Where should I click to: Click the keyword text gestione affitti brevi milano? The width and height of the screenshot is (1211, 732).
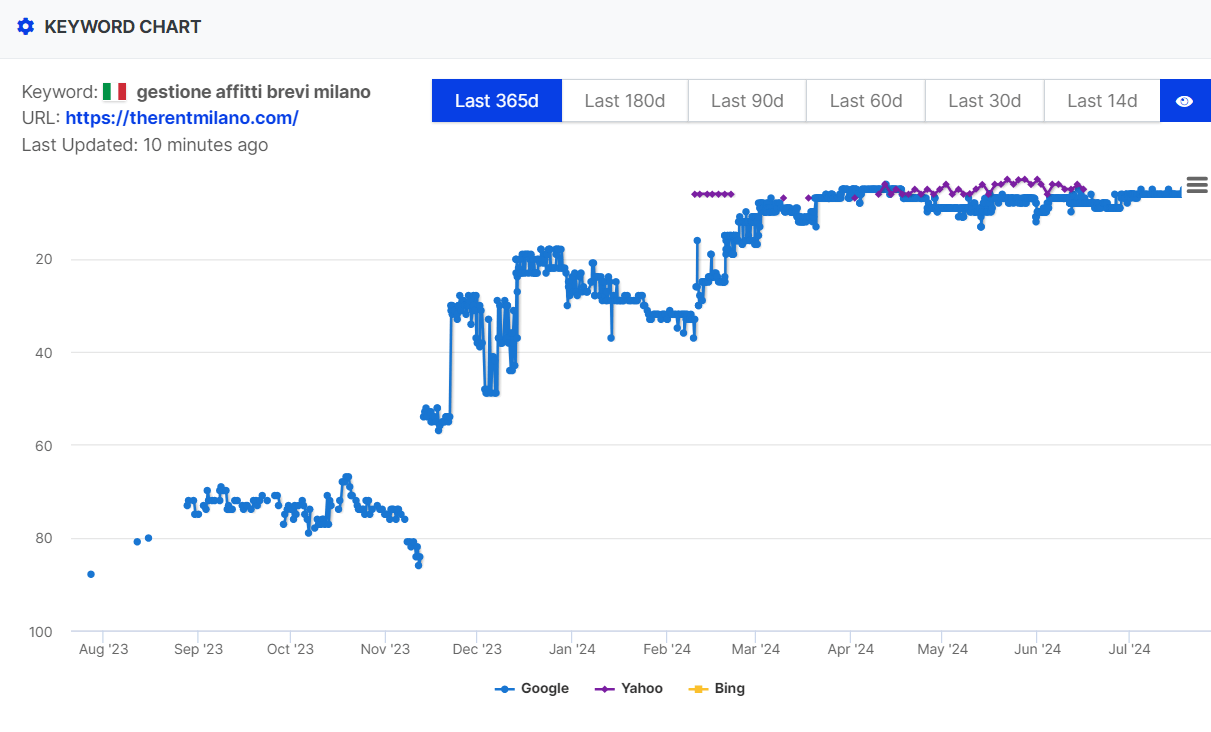(253, 92)
